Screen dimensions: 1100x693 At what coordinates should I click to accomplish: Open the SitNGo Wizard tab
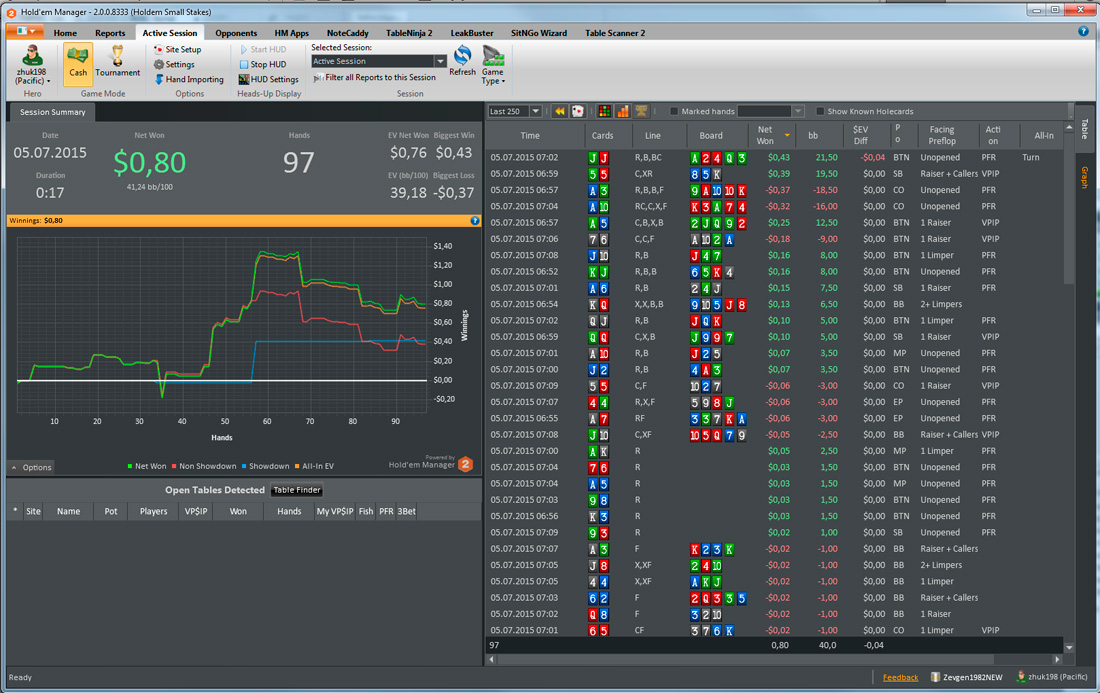click(x=539, y=33)
